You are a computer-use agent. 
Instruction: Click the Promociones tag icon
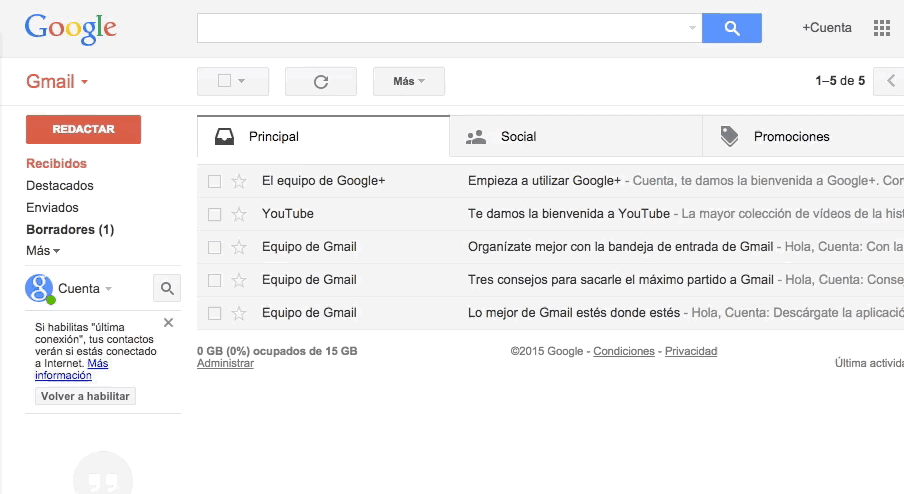(x=729, y=136)
